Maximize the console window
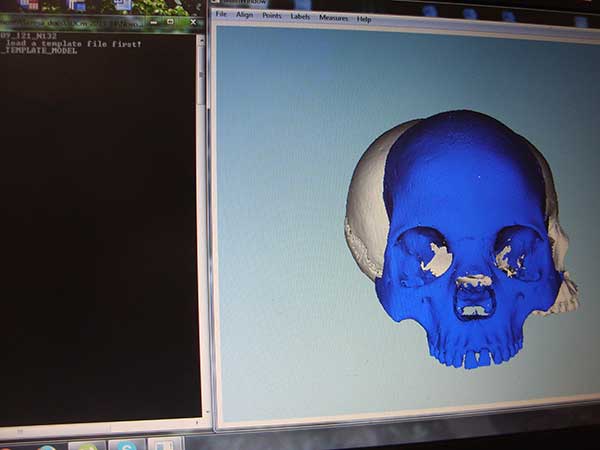This screenshot has height=450, width=600. tap(168, 20)
